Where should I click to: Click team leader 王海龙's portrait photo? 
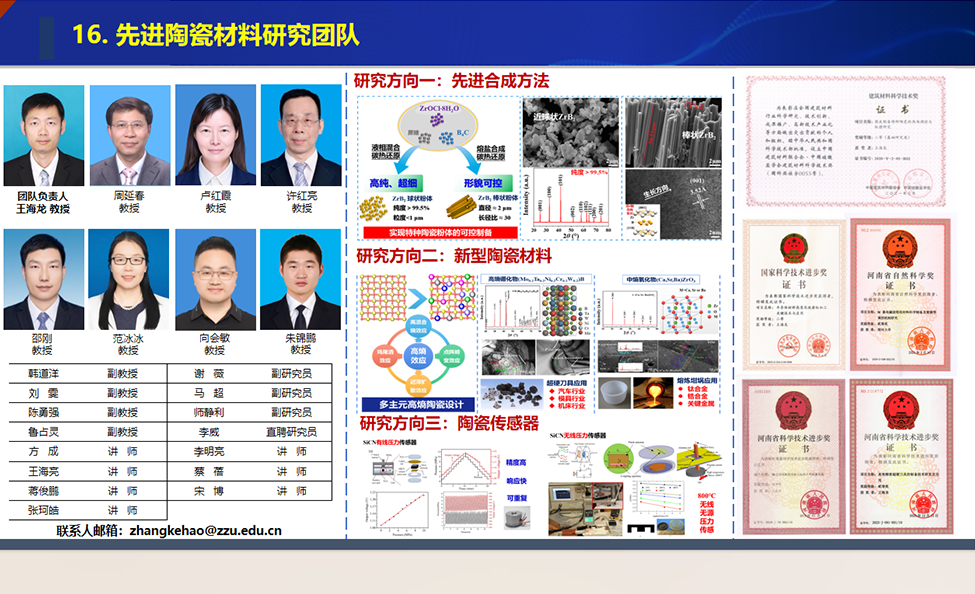click(44, 136)
